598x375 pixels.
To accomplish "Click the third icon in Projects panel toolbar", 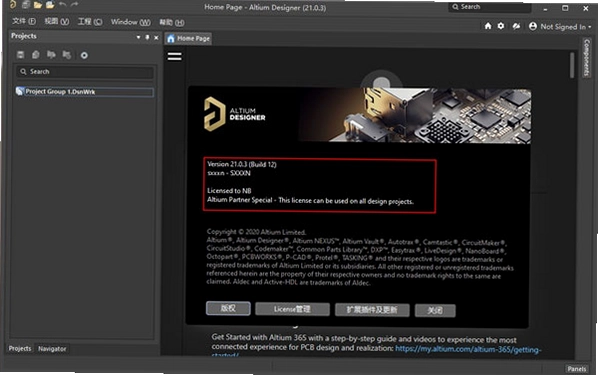I will pyautogui.click(x=51, y=55).
